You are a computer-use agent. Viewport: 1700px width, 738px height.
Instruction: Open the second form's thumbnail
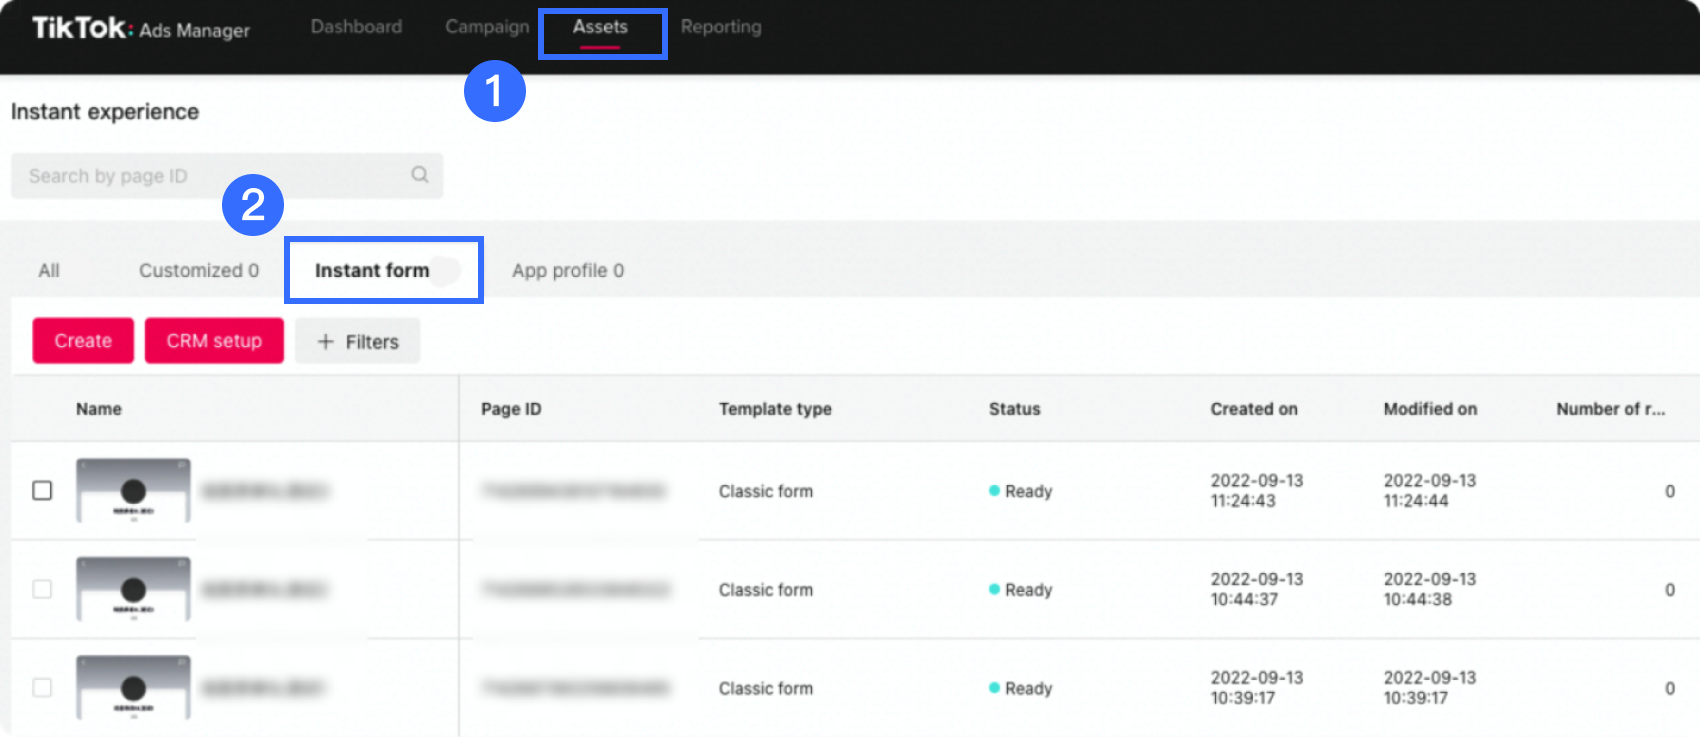(133, 589)
